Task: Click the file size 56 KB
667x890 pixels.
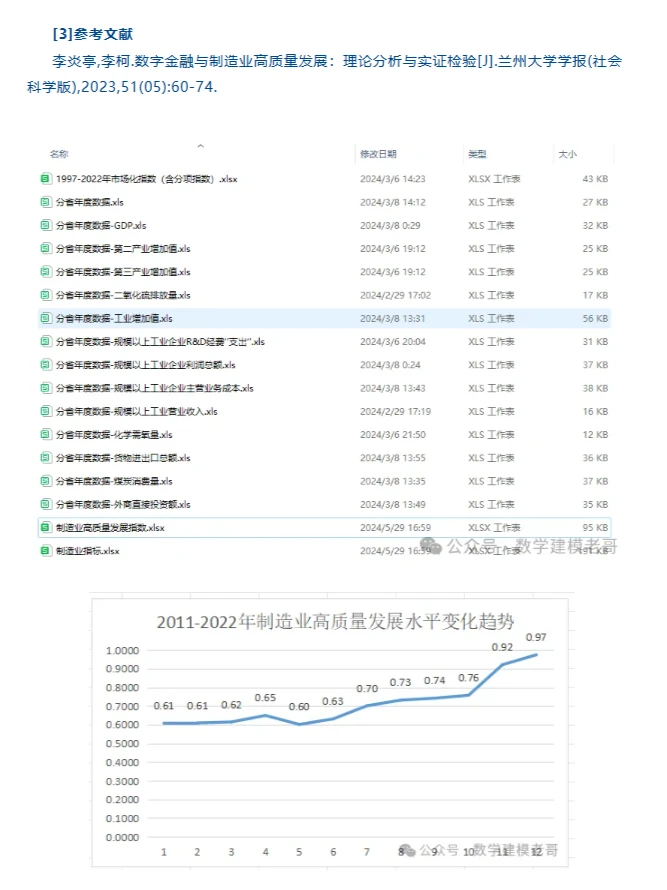Action: pyautogui.click(x=595, y=318)
